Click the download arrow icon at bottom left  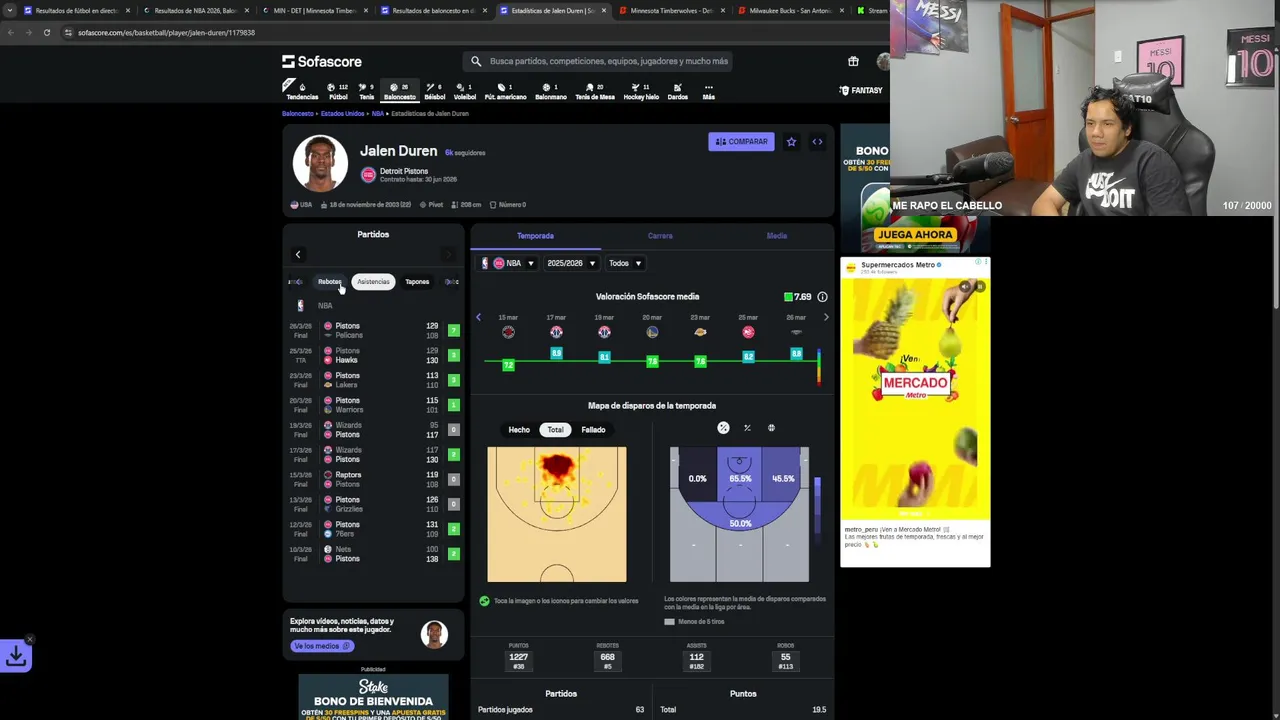pos(16,656)
